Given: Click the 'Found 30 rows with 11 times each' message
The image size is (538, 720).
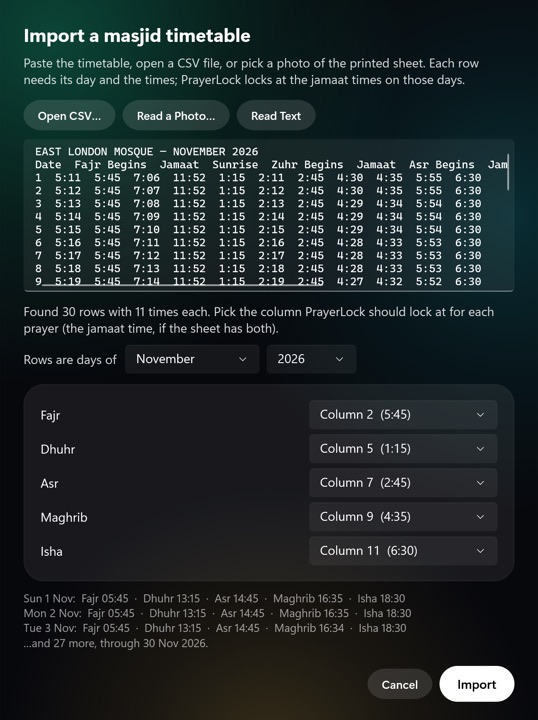Looking at the screenshot, I should (x=259, y=320).
